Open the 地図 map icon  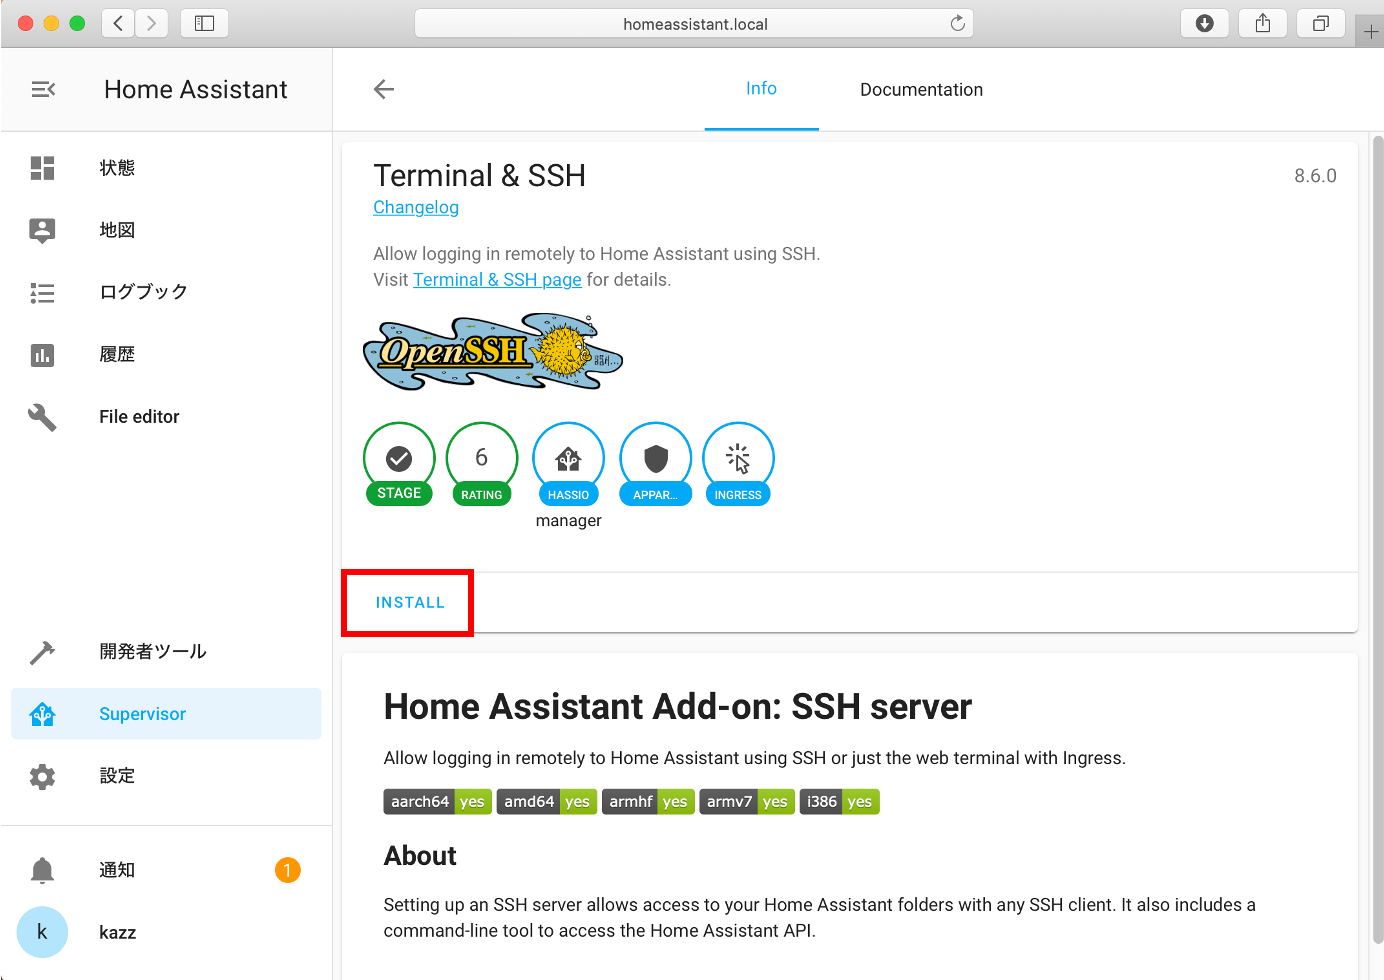[x=42, y=230]
